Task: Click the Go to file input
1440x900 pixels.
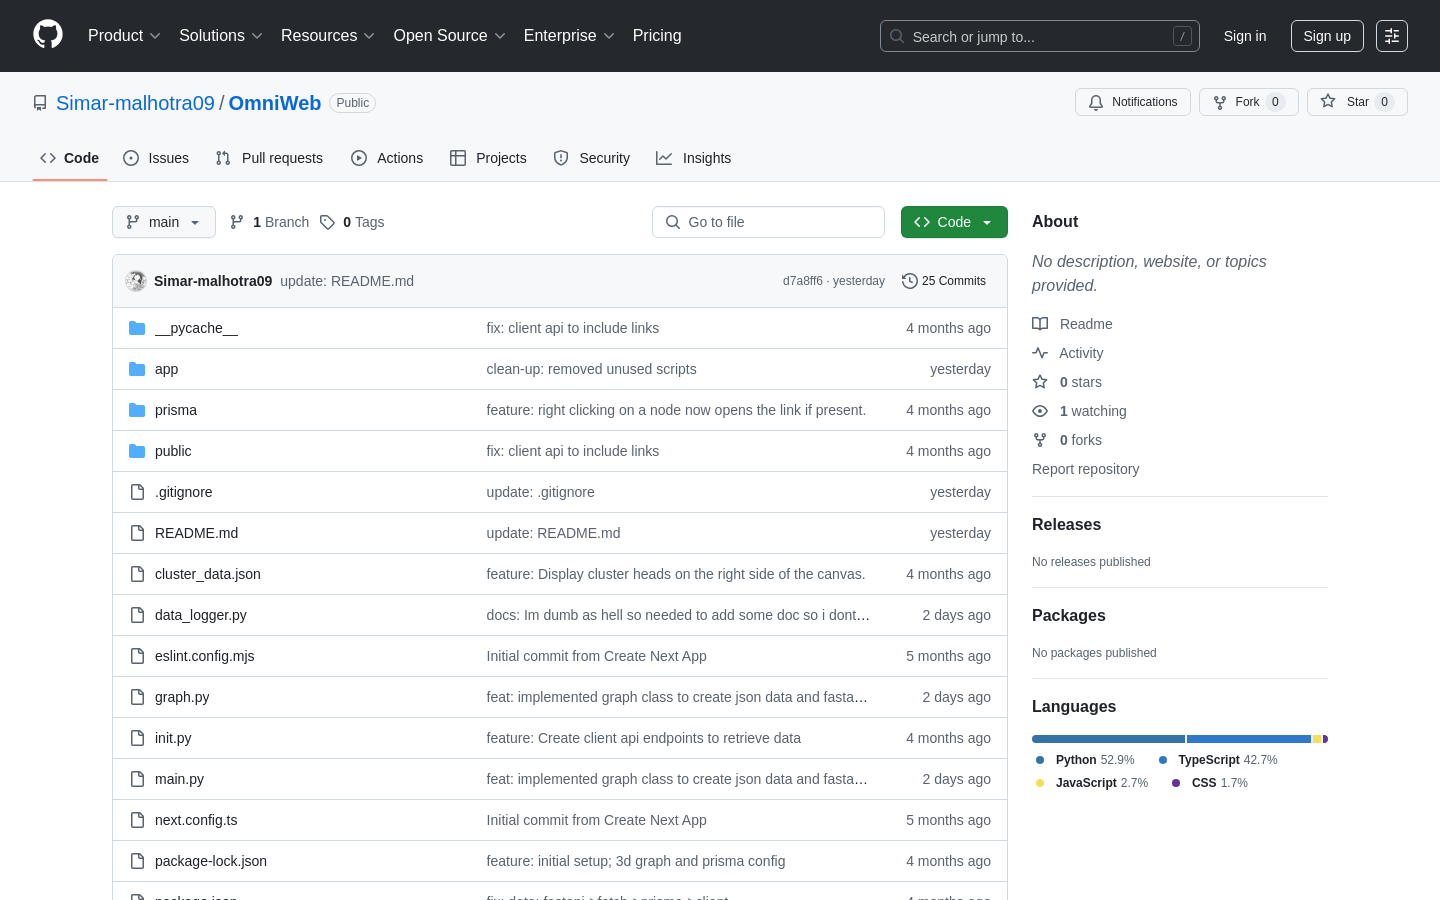Action: pyautogui.click(x=768, y=222)
